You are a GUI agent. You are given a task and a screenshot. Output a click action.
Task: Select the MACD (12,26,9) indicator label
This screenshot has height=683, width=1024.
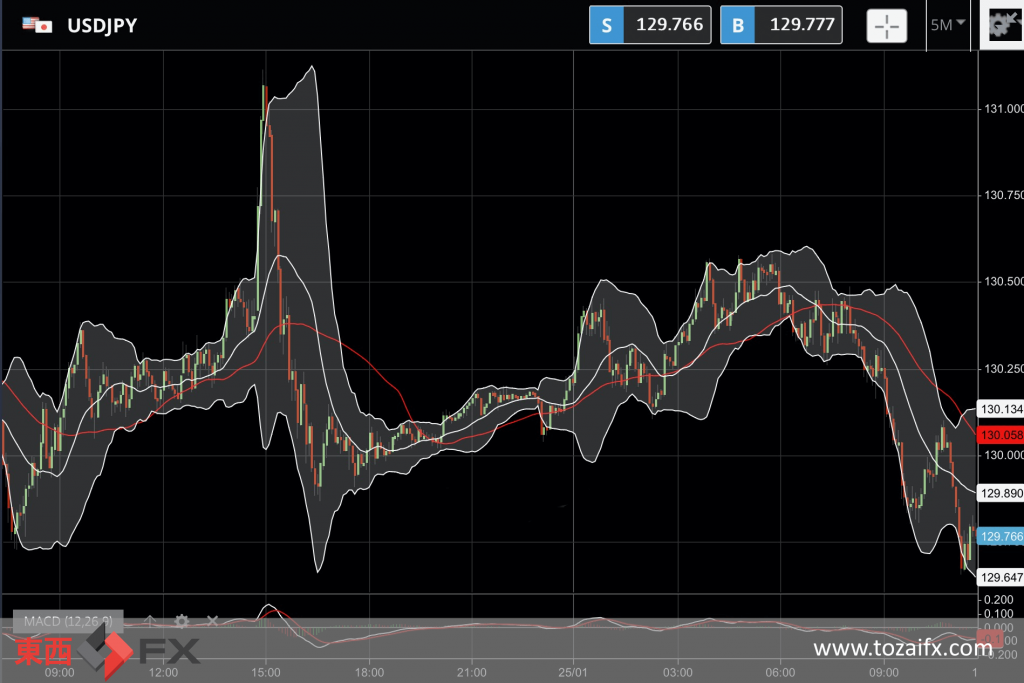[68, 621]
